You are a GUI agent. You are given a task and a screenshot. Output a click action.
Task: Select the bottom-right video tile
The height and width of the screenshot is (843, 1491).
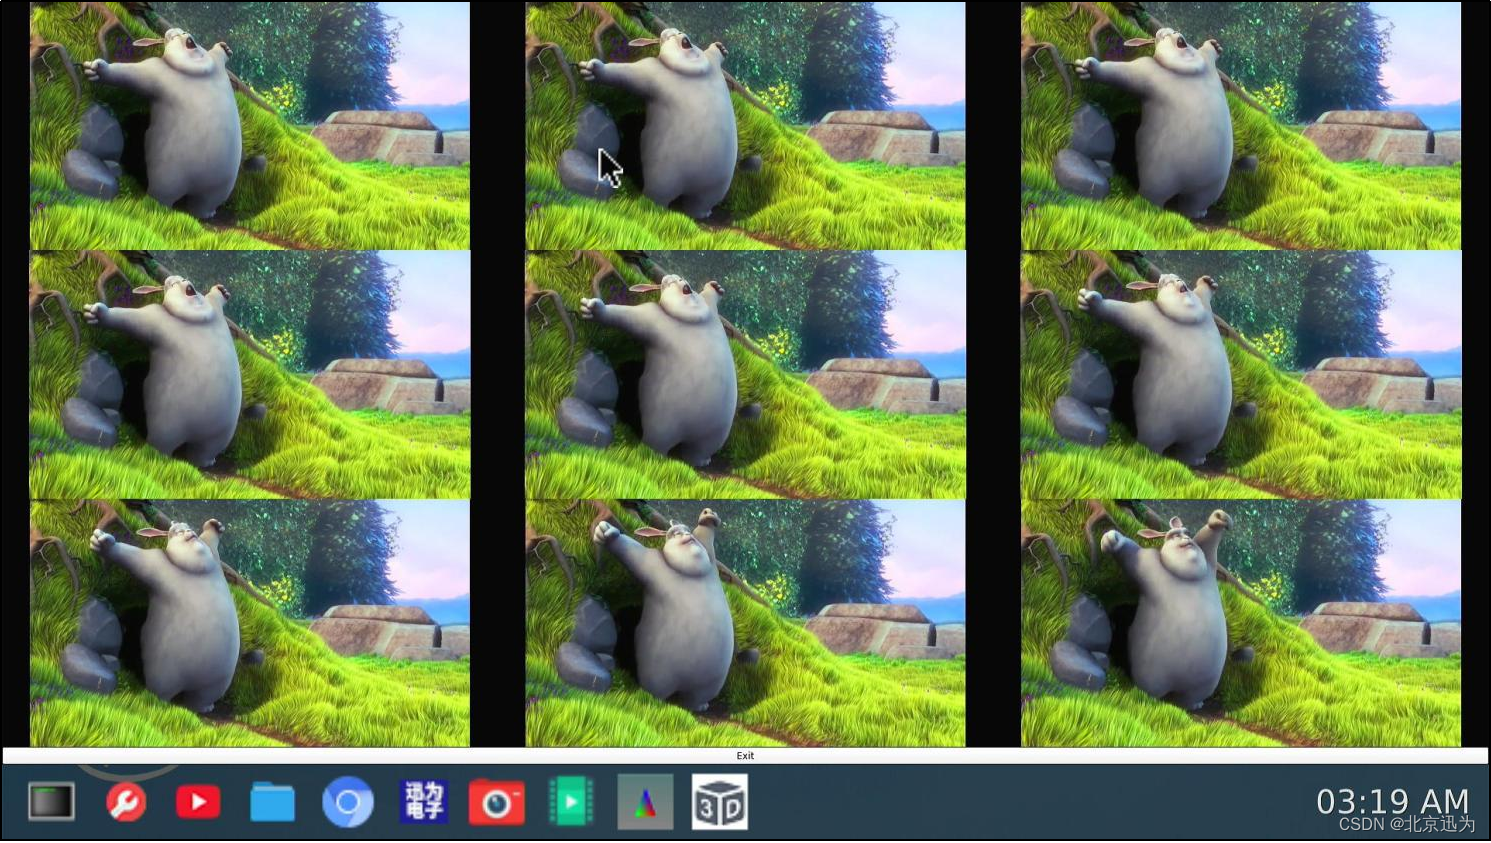pyautogui.click(x=1241, y=623)
